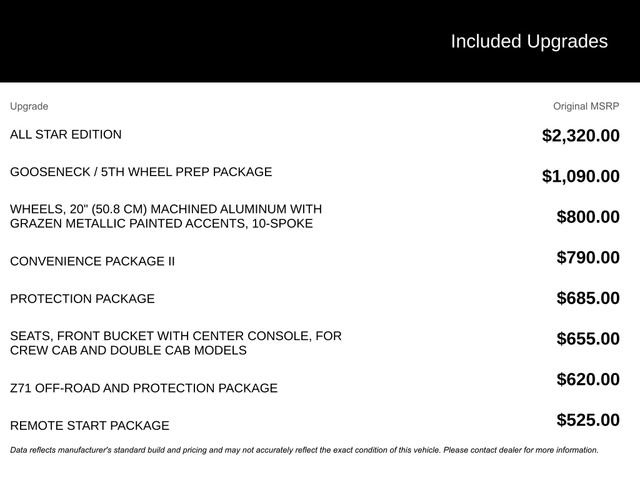Screen dimensions: 640x480
Task: Select the All Star Edition upgrade
Action: point(66,134)
